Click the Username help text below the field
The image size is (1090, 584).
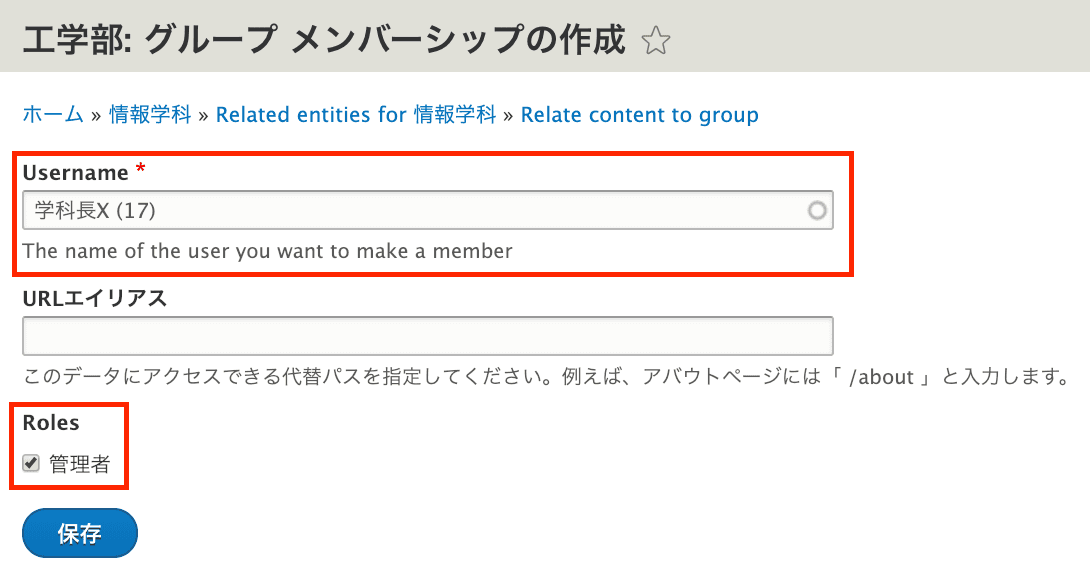coord(268,251)
